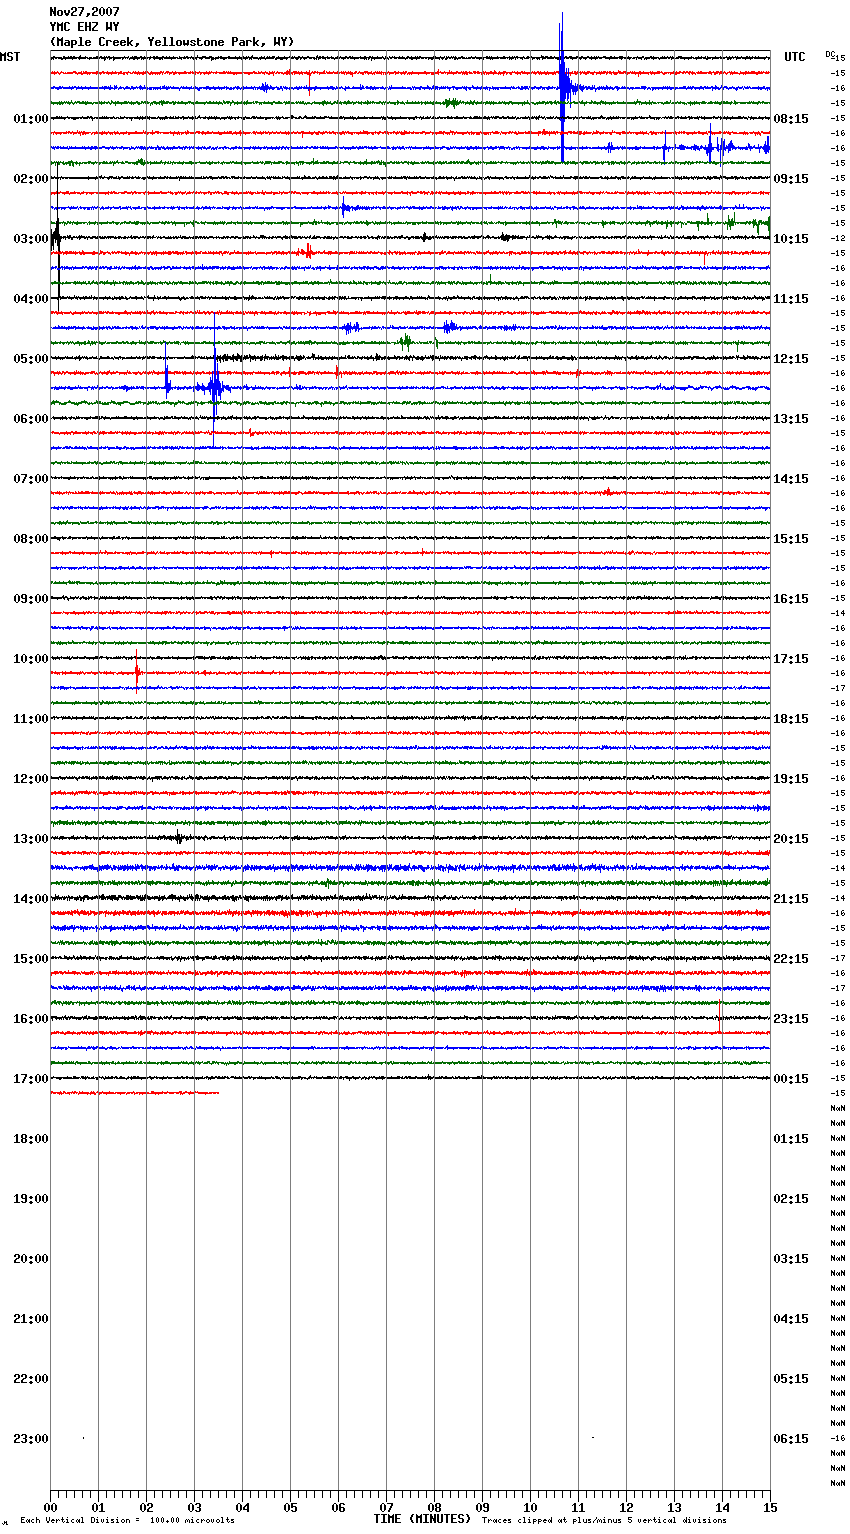The height and width of the screenshot is (1534, 850).
Task: Select the 13:00 MST time label
Action: (x=31, y=839)
